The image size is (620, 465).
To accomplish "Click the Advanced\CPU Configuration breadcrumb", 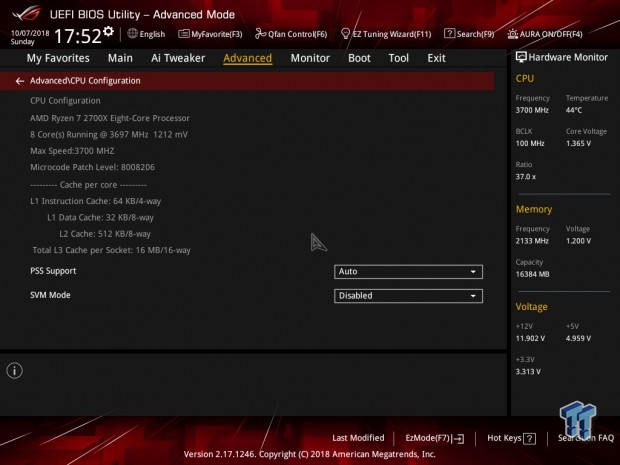I will 85,81.
